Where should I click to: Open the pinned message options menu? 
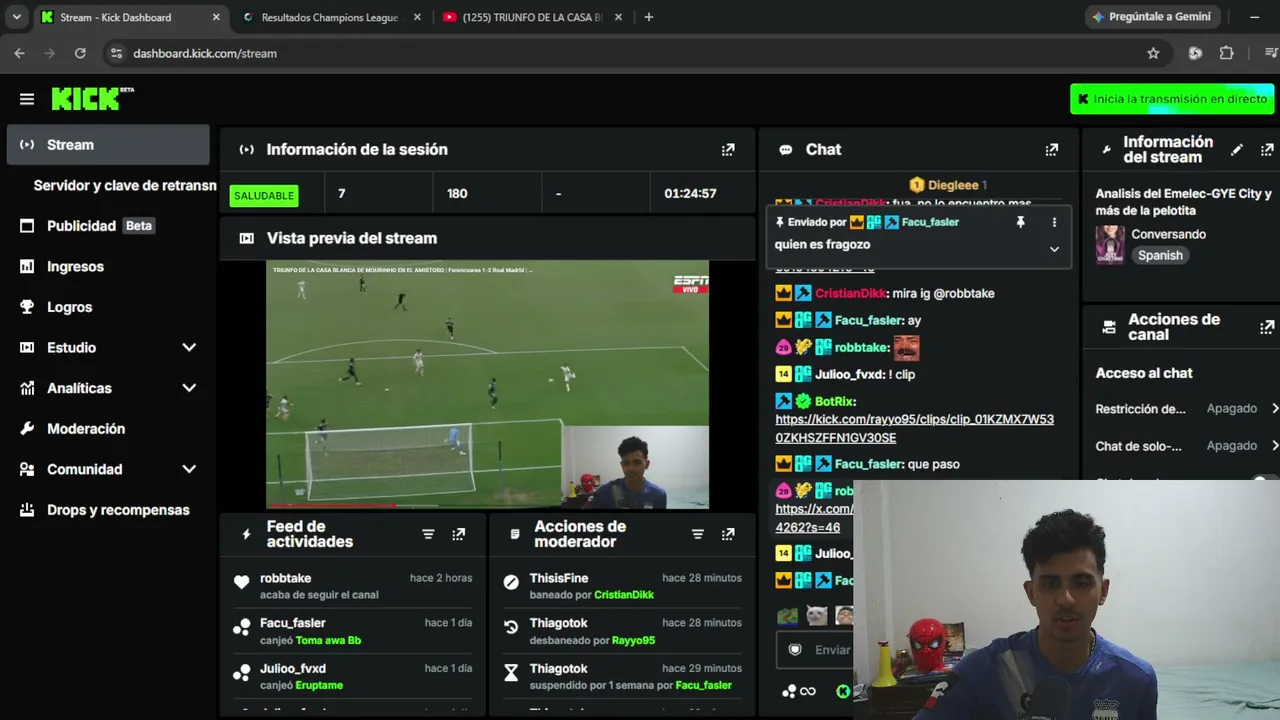[x=1054, y=222]
